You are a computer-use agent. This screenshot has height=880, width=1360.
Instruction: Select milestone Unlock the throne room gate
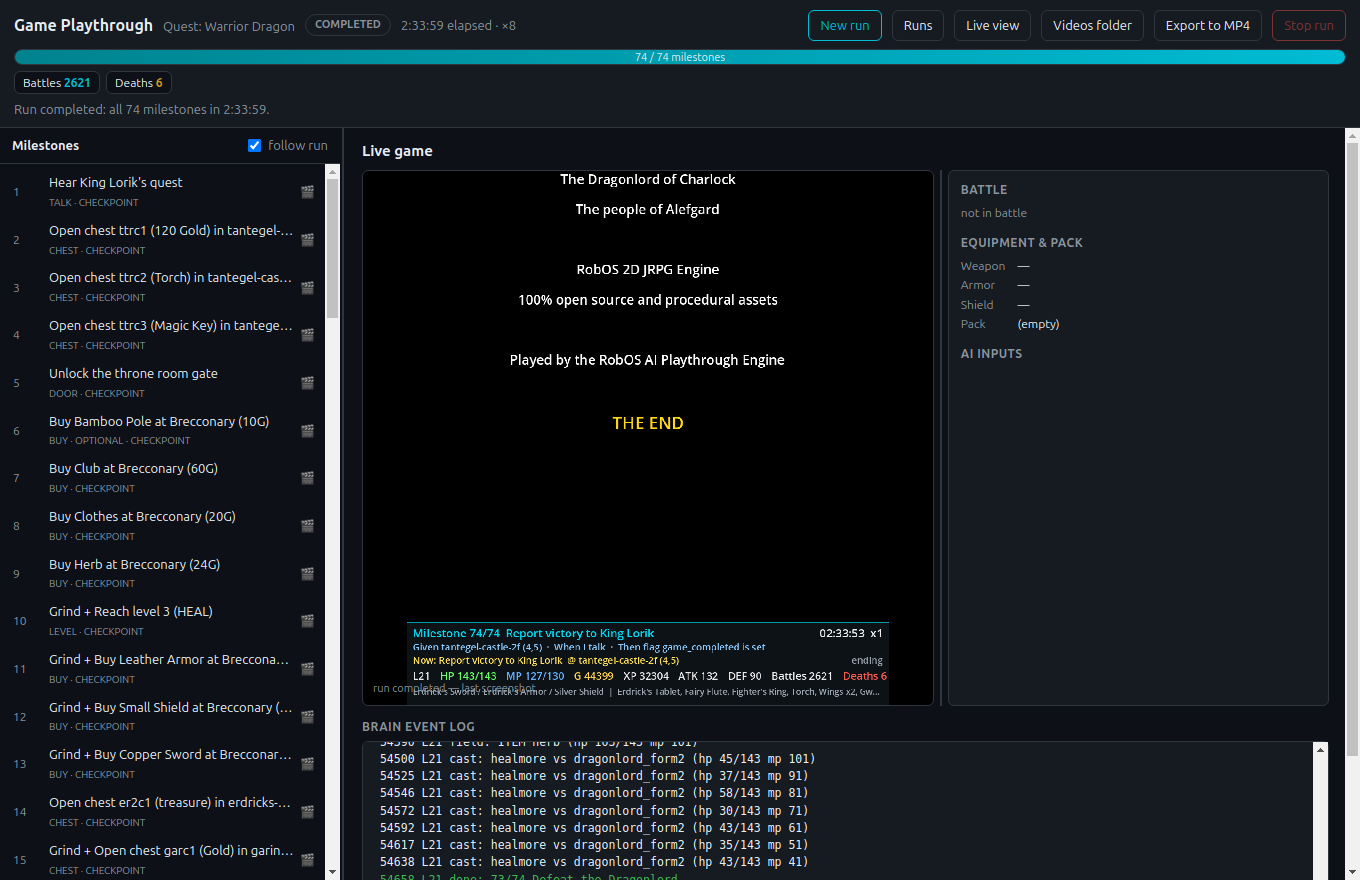point(163,383)
